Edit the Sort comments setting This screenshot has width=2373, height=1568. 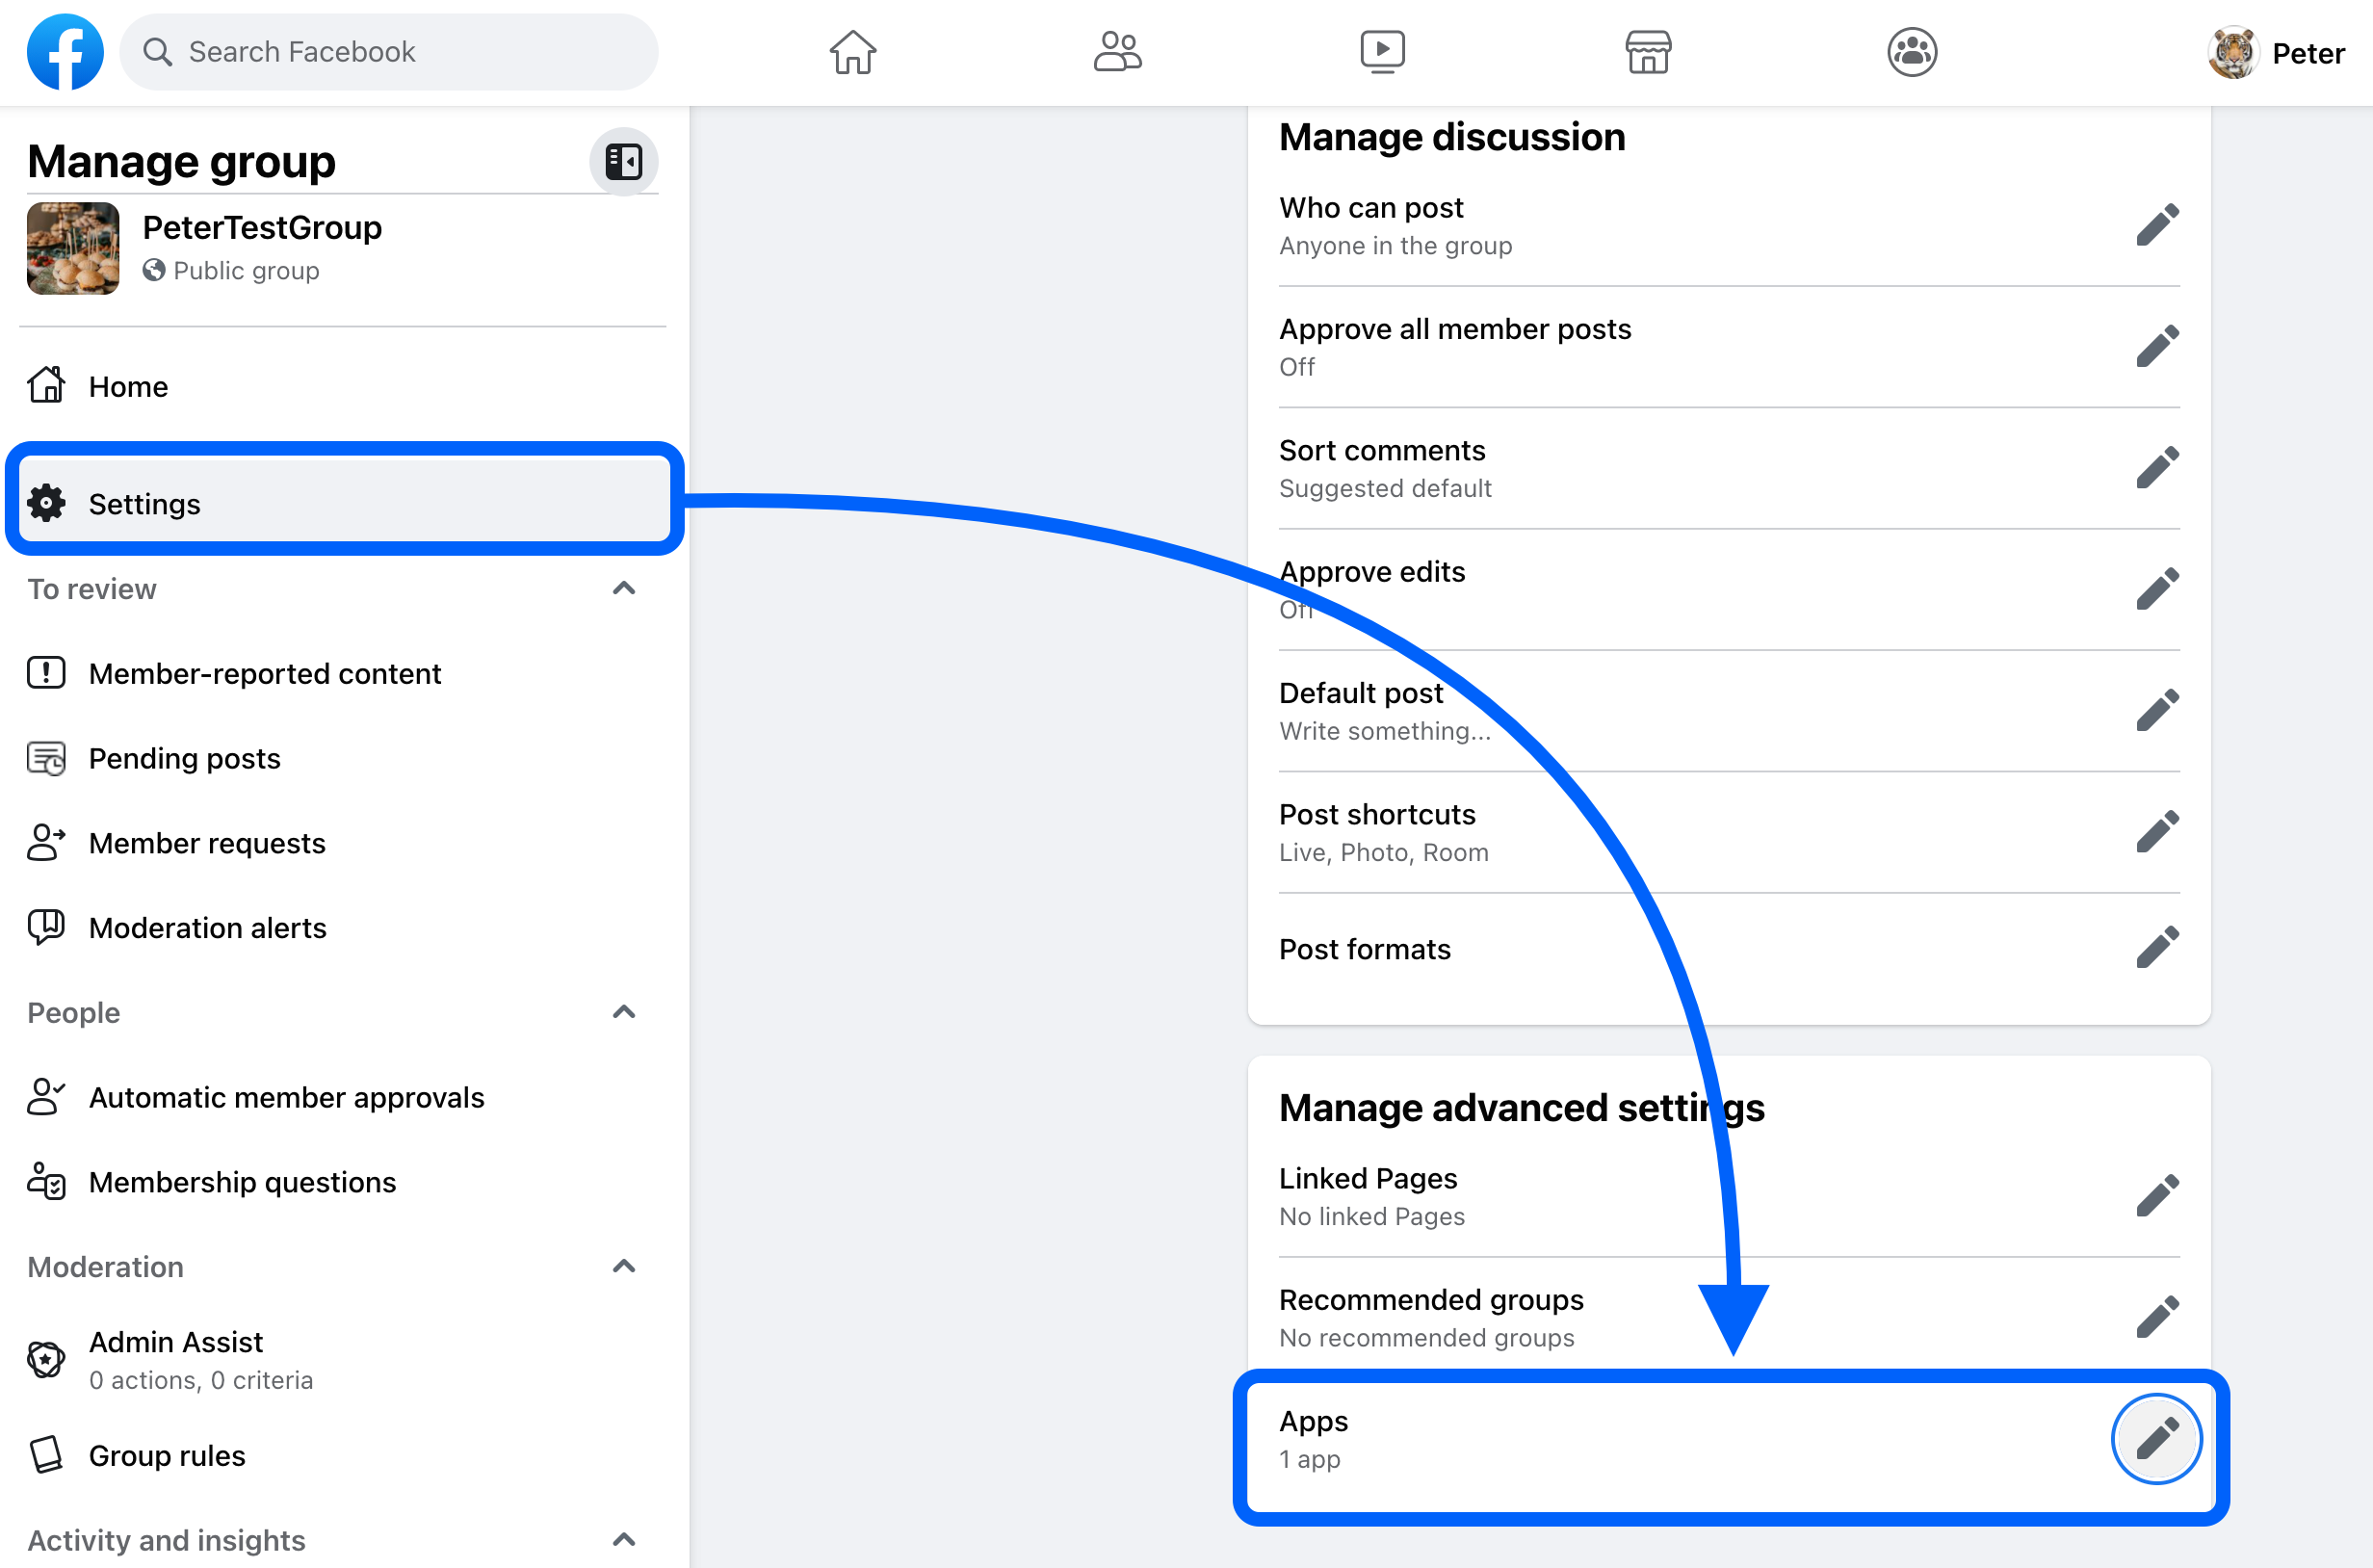tap(2157, 468)
